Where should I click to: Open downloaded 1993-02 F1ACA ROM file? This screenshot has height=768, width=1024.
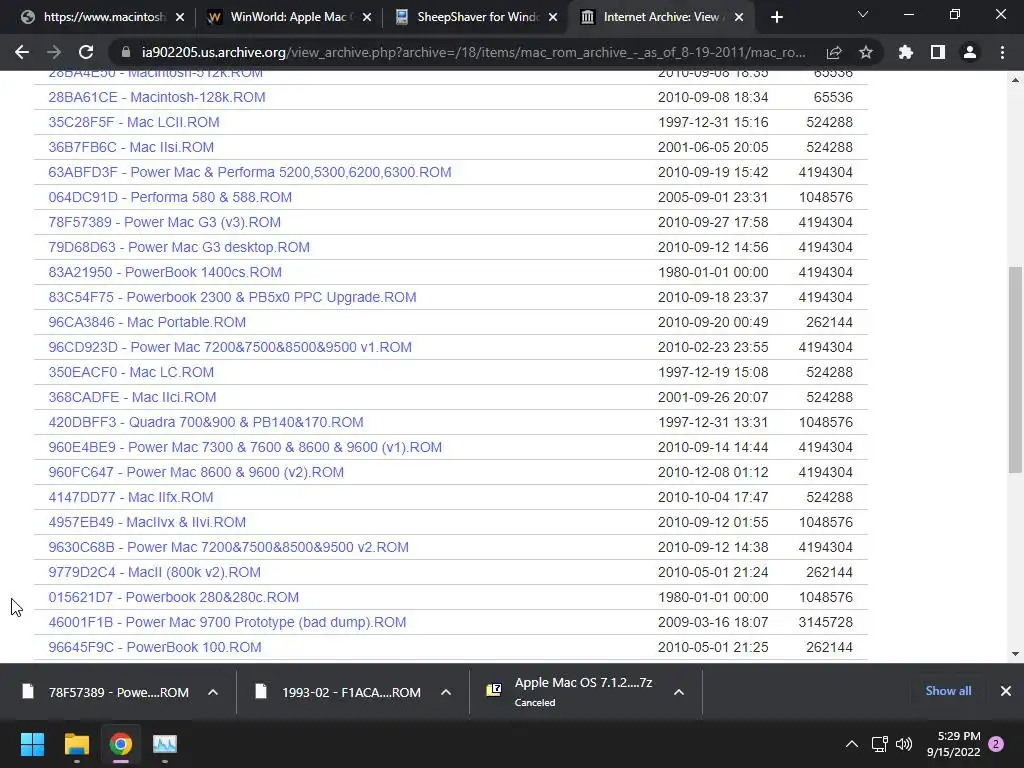[340, 692]
